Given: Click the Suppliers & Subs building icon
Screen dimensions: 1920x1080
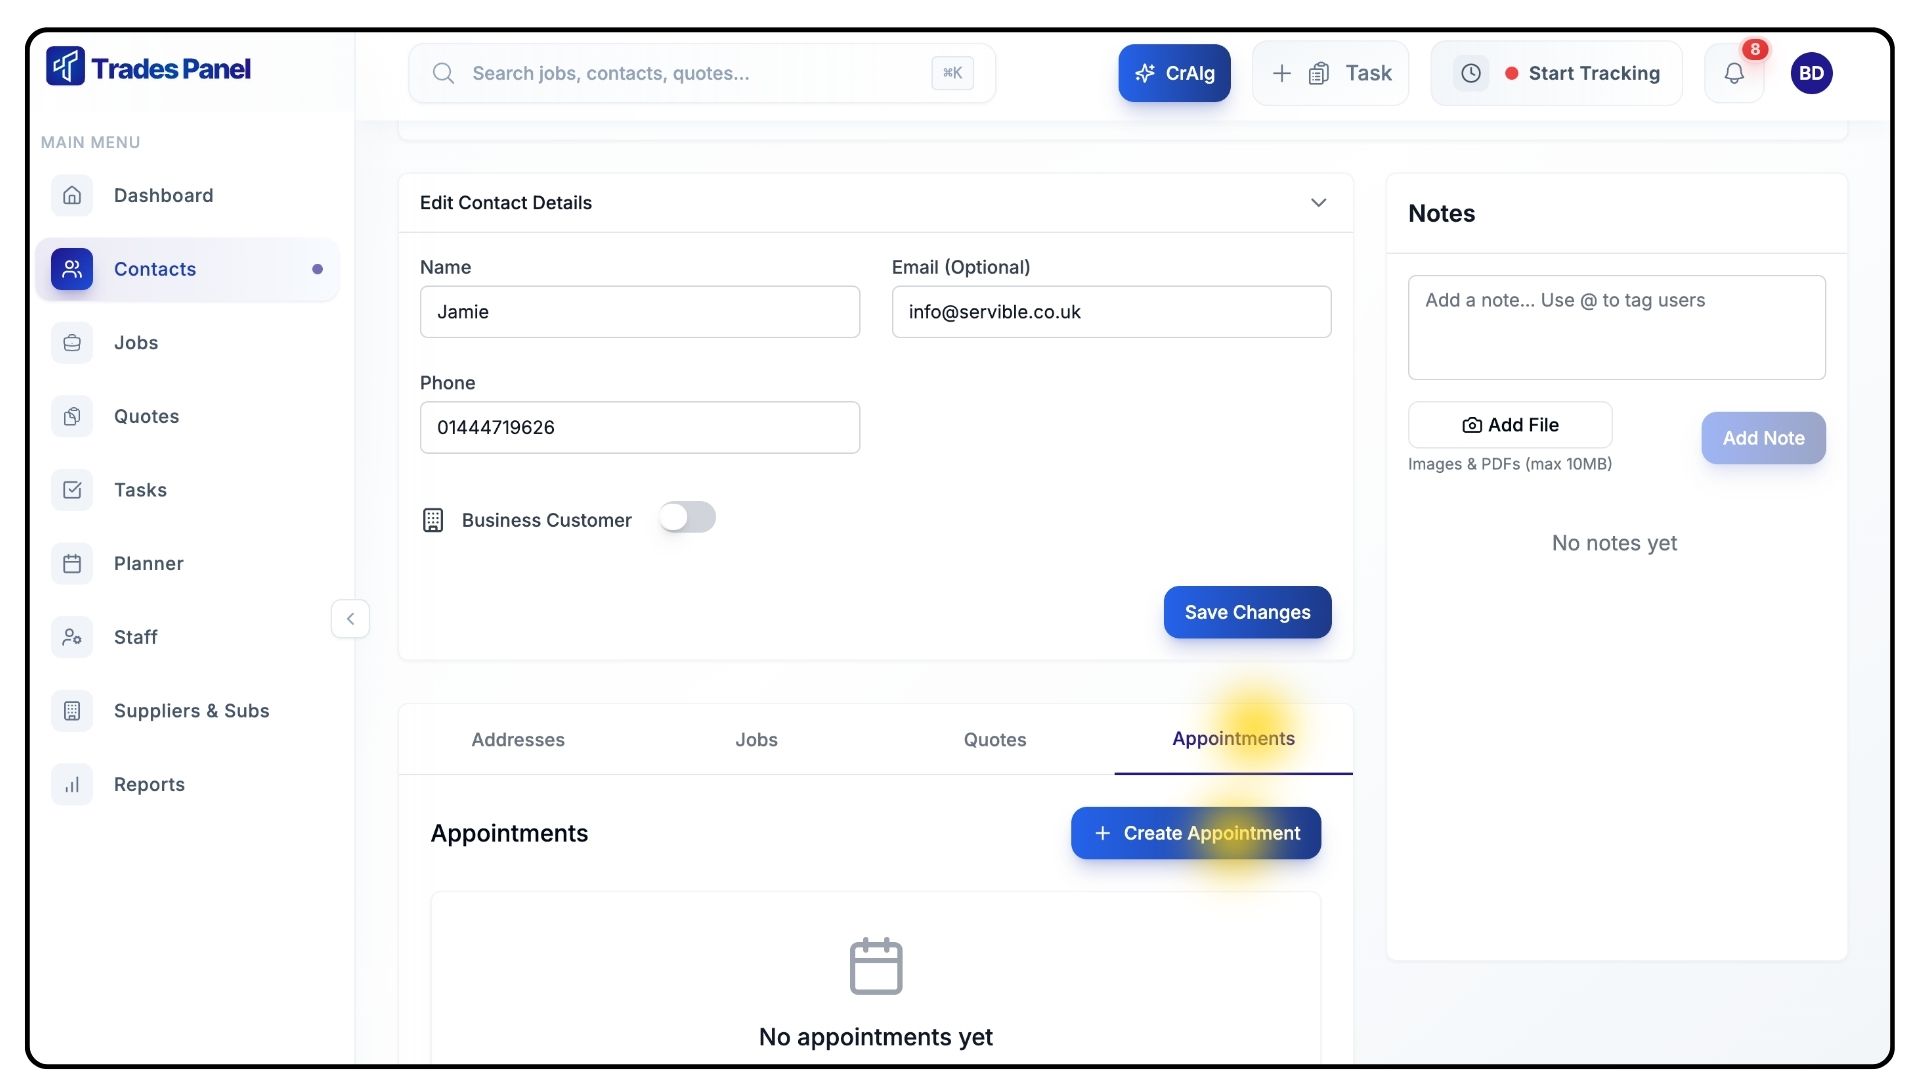Looking at the screenshot, I should (x=72, y=711).
